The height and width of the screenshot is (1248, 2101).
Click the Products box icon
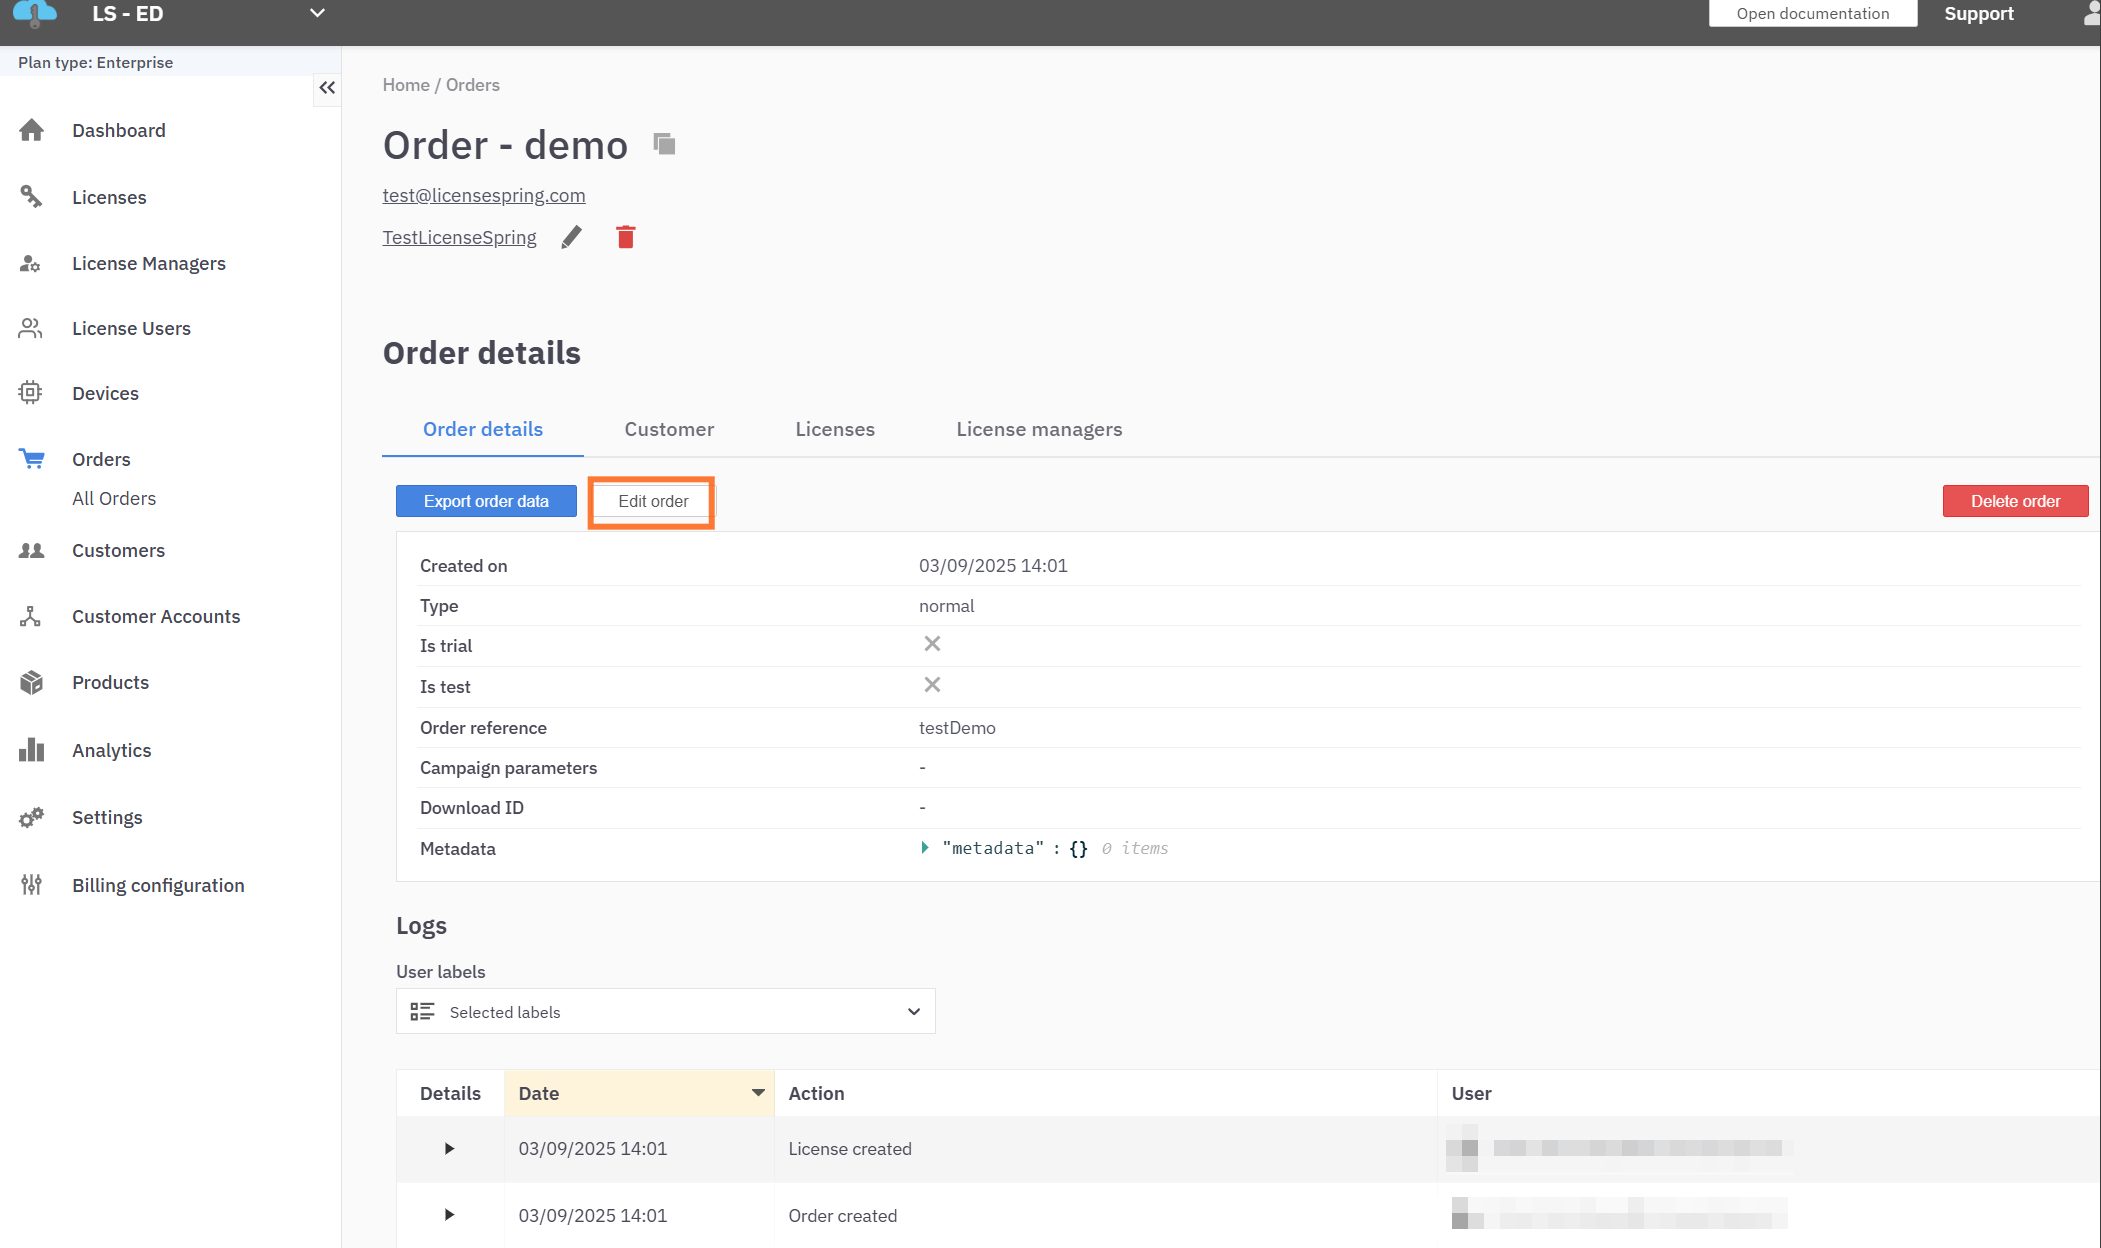(x=31, y=682)
